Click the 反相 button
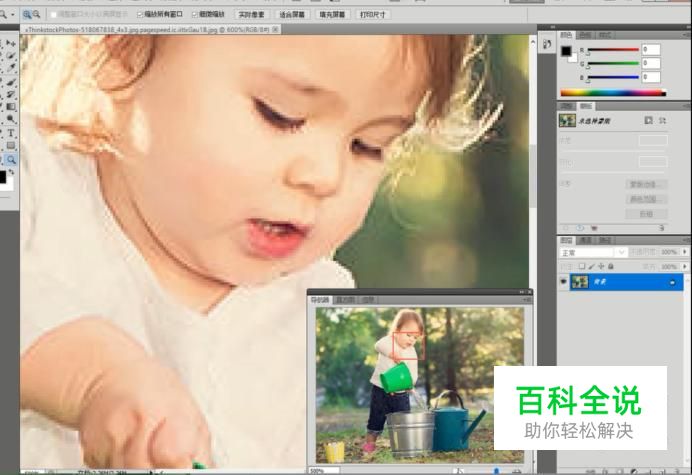Image resolution: width=692 pixels, height=475 pixels. pyautogui.click(x=646, y=214)
